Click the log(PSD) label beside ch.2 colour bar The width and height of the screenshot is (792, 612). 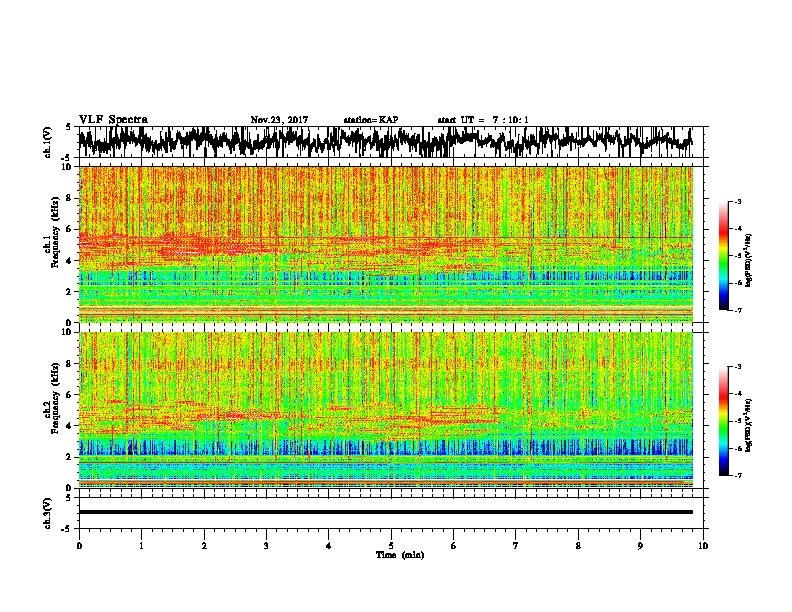click(x=749, y=426)
